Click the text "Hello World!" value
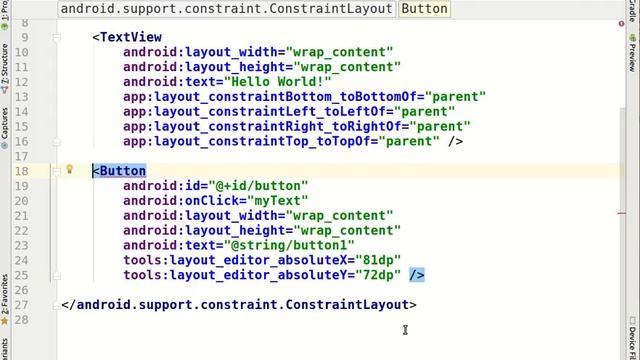640x360 pixels. click(x=278, y=82)
